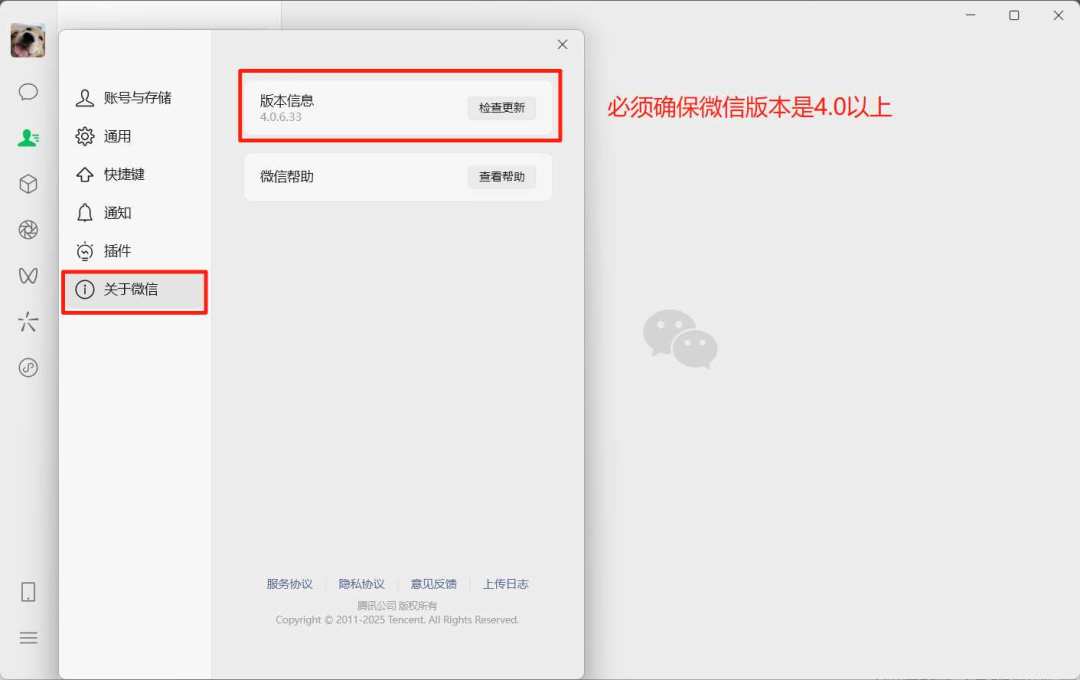The width and height of the screenshot is (1080, 680).
Task: Click the Tencent copyright text
Action: click(x=397, y=620)
